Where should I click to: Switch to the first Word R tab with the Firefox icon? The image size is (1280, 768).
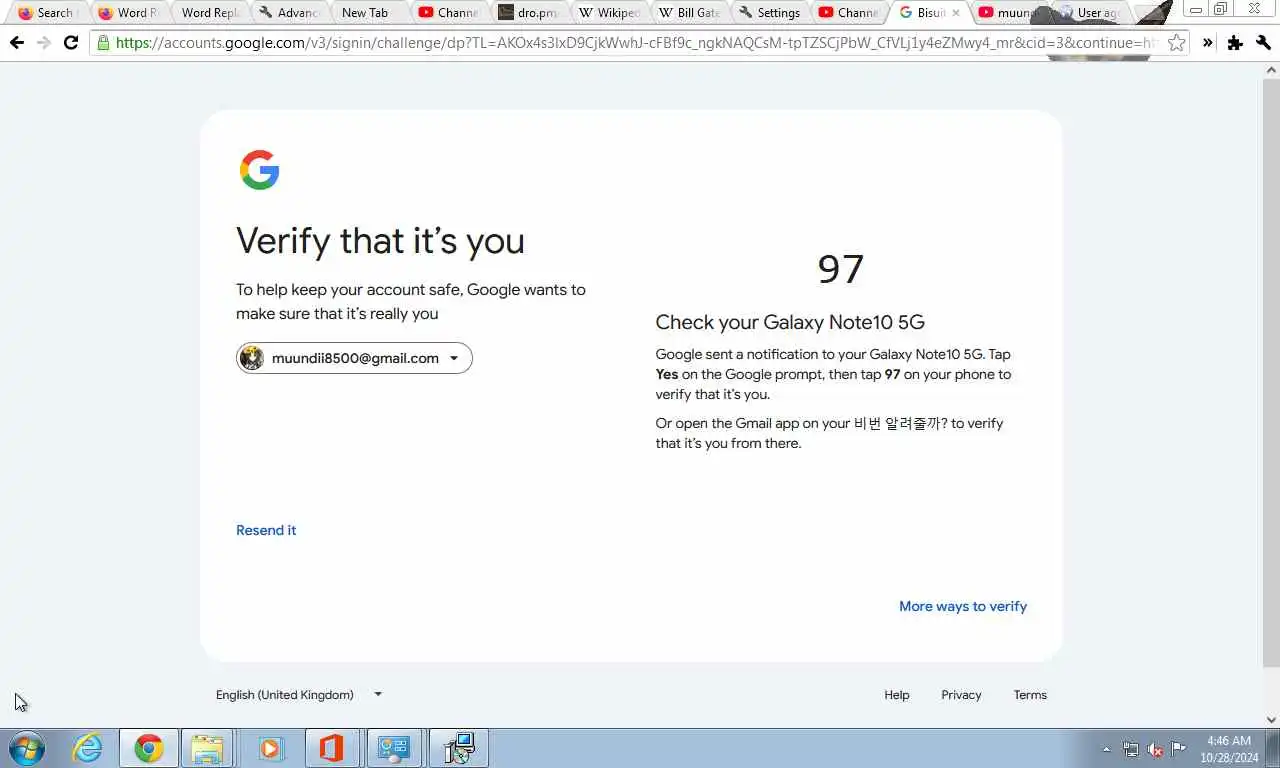(129, 13)
